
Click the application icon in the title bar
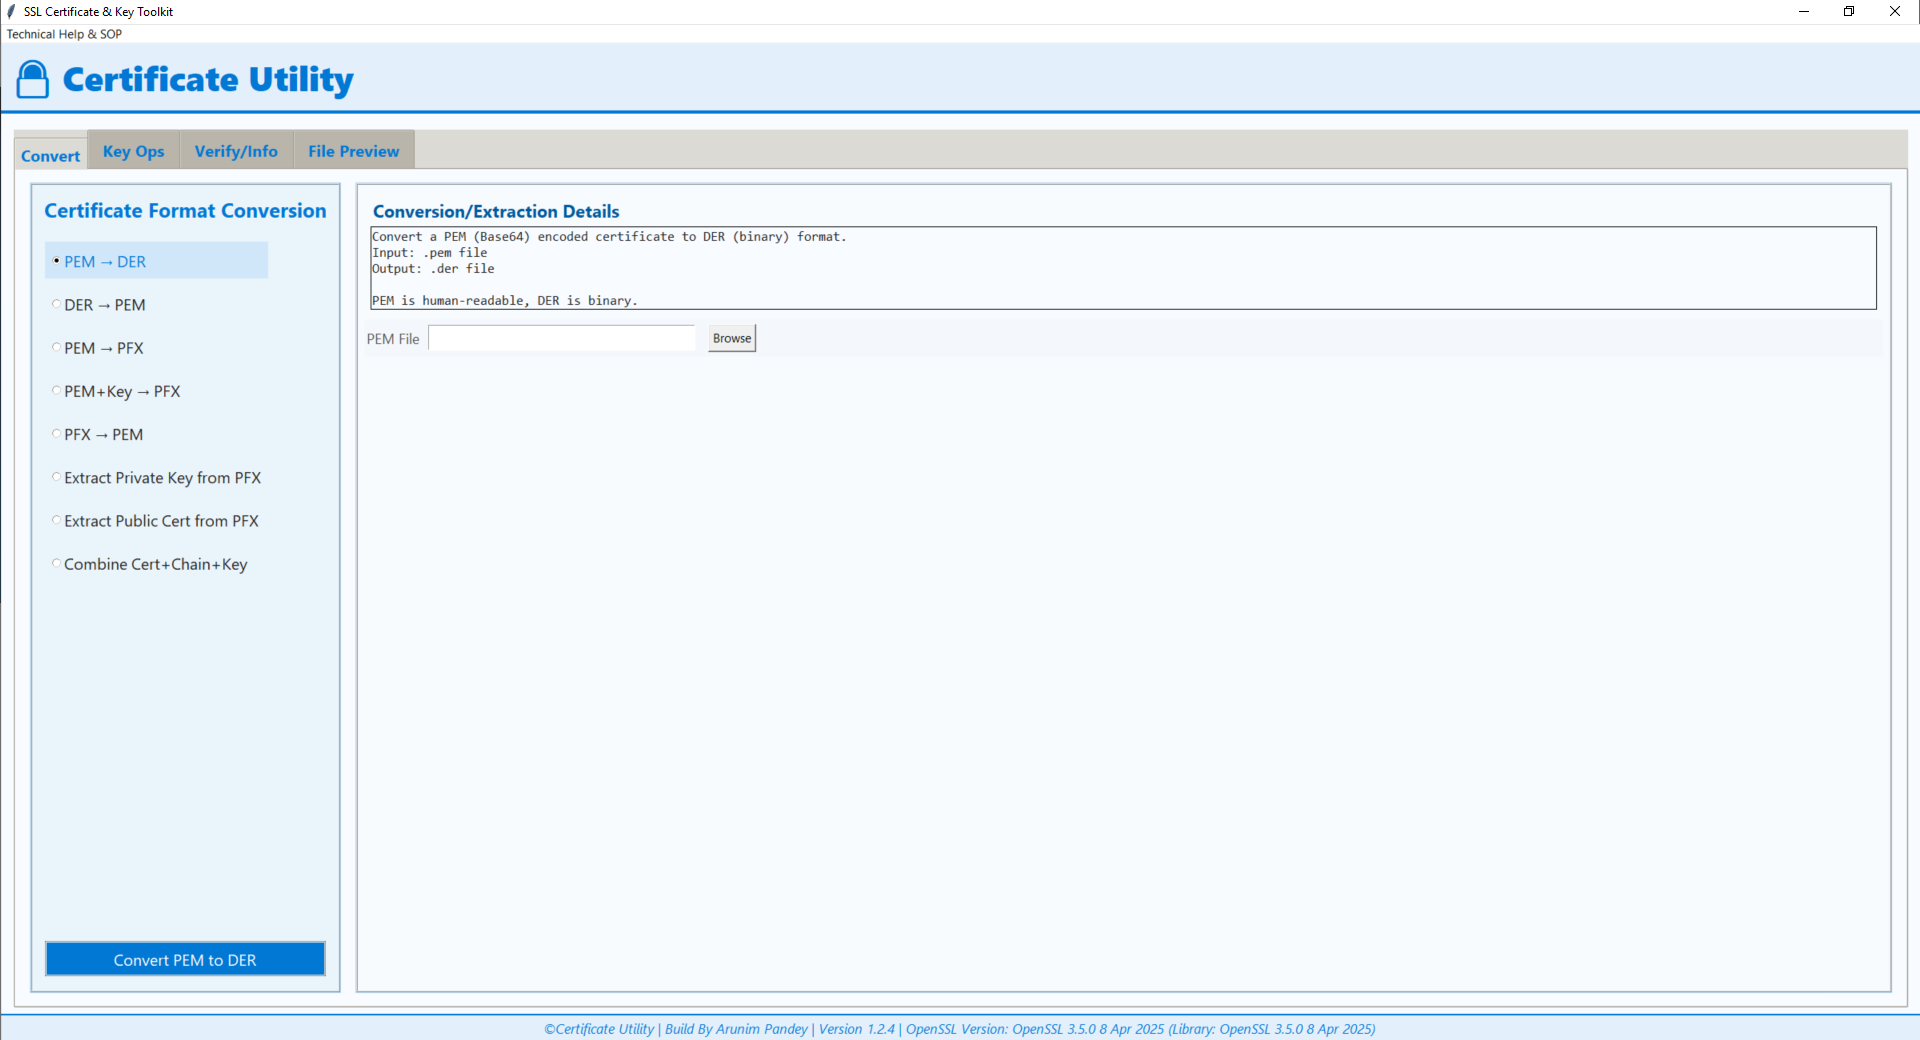[9, 11]
